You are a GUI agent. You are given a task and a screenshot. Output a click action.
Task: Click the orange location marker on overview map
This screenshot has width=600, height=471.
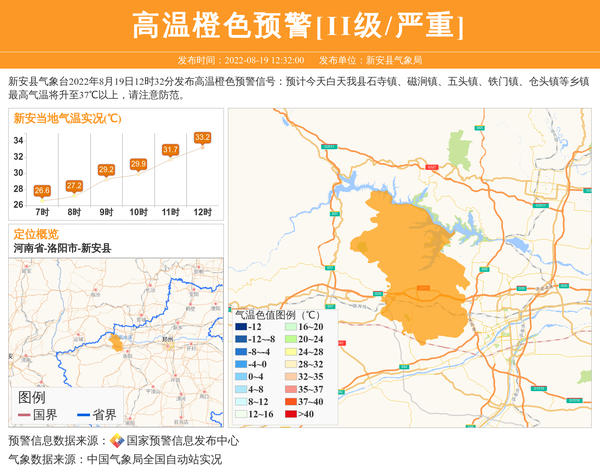click(117, 343)
